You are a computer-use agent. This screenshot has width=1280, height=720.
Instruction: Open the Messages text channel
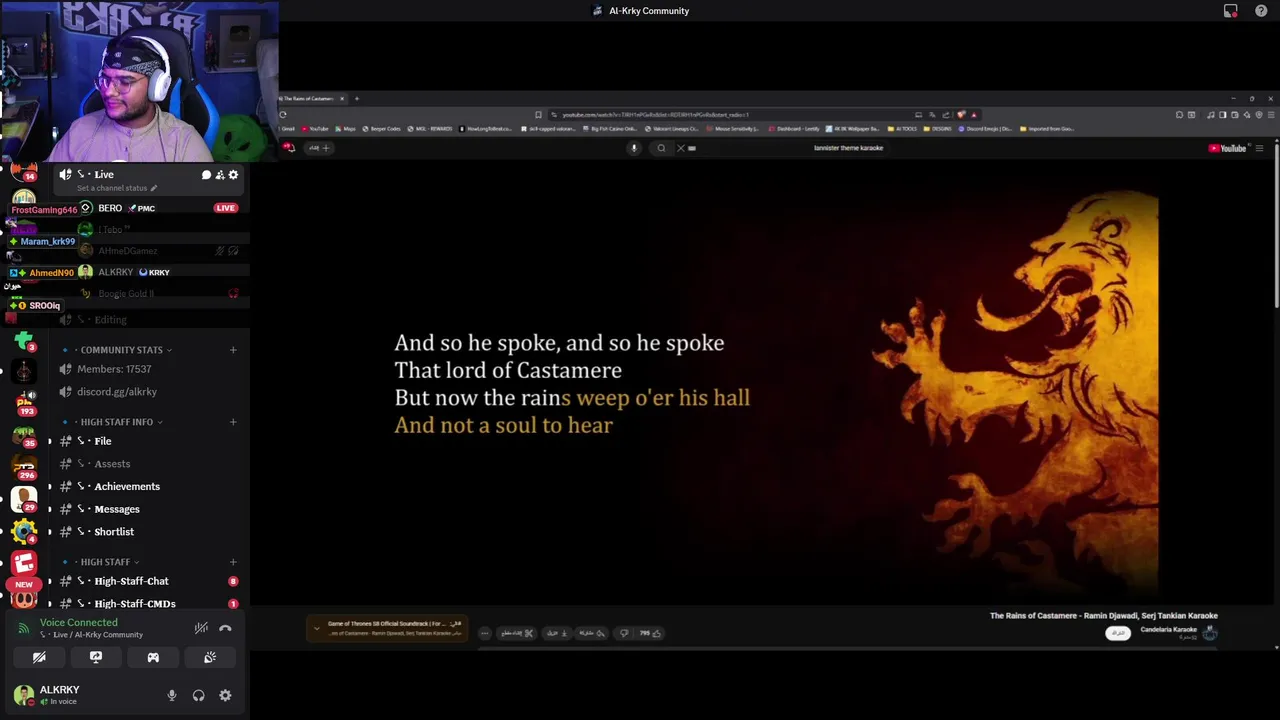(x=117, y=510)
